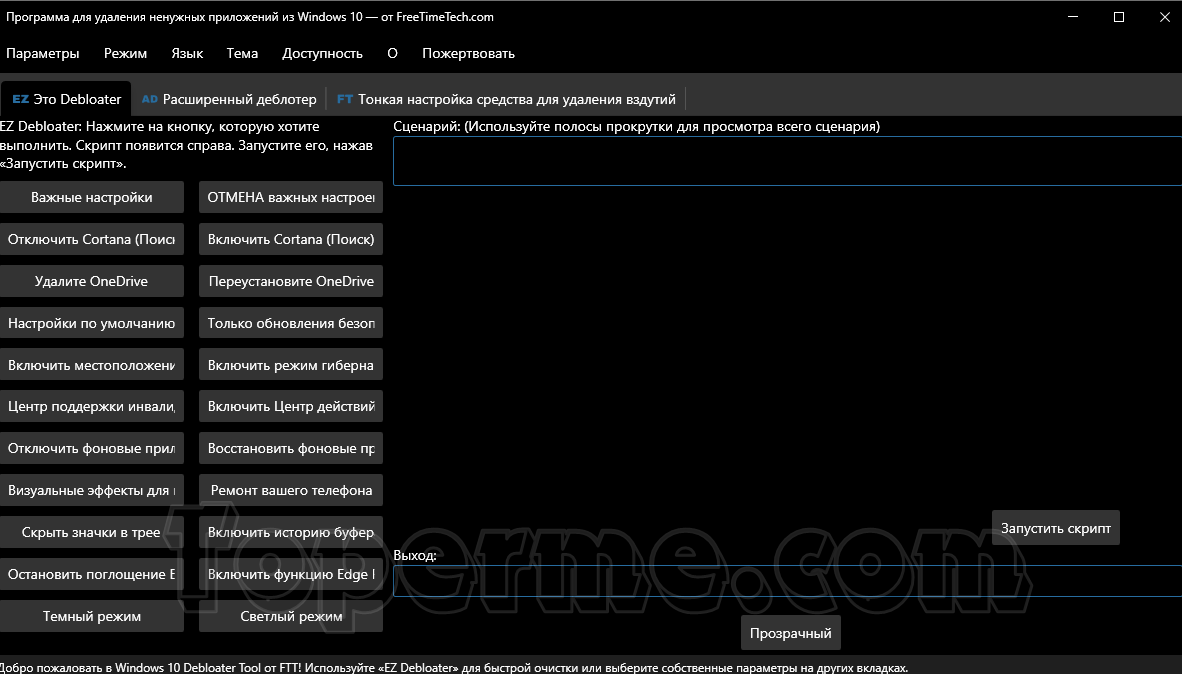Click the Удалите OneDrive button
1182x674 pixels.
click(92, 281)
